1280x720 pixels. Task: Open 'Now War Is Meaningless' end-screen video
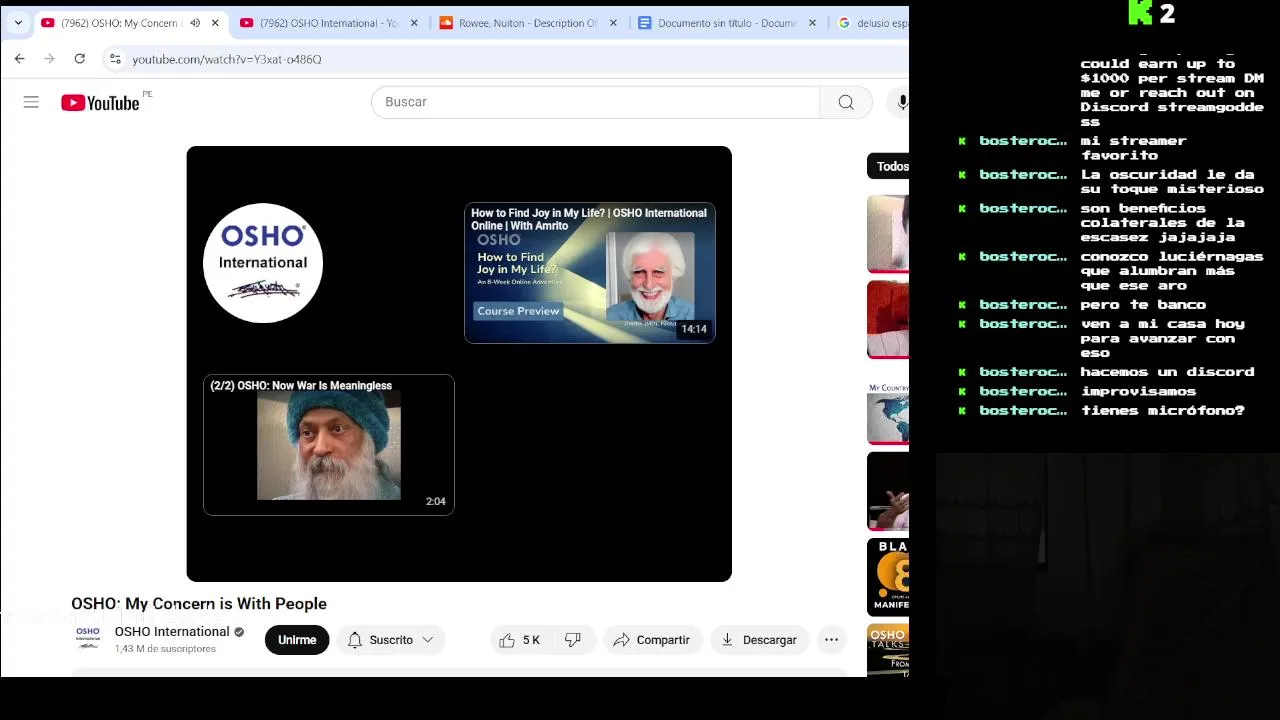coord(329,445)
